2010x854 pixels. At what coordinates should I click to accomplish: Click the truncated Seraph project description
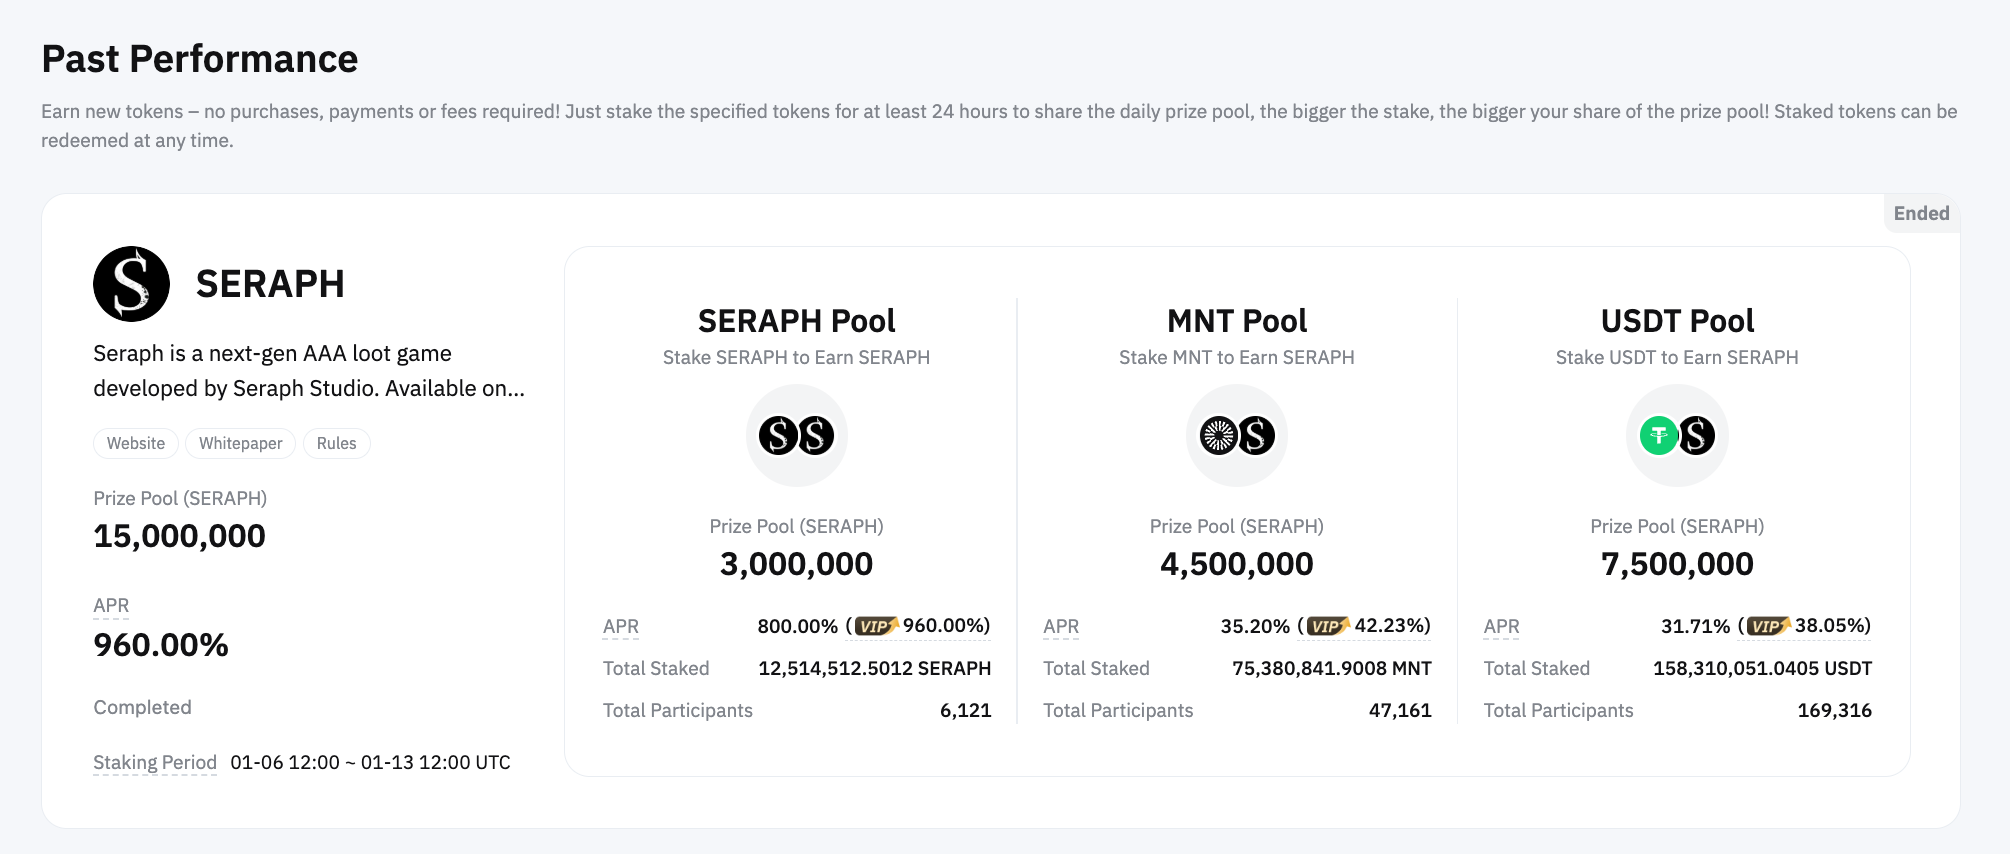[308, 371]
